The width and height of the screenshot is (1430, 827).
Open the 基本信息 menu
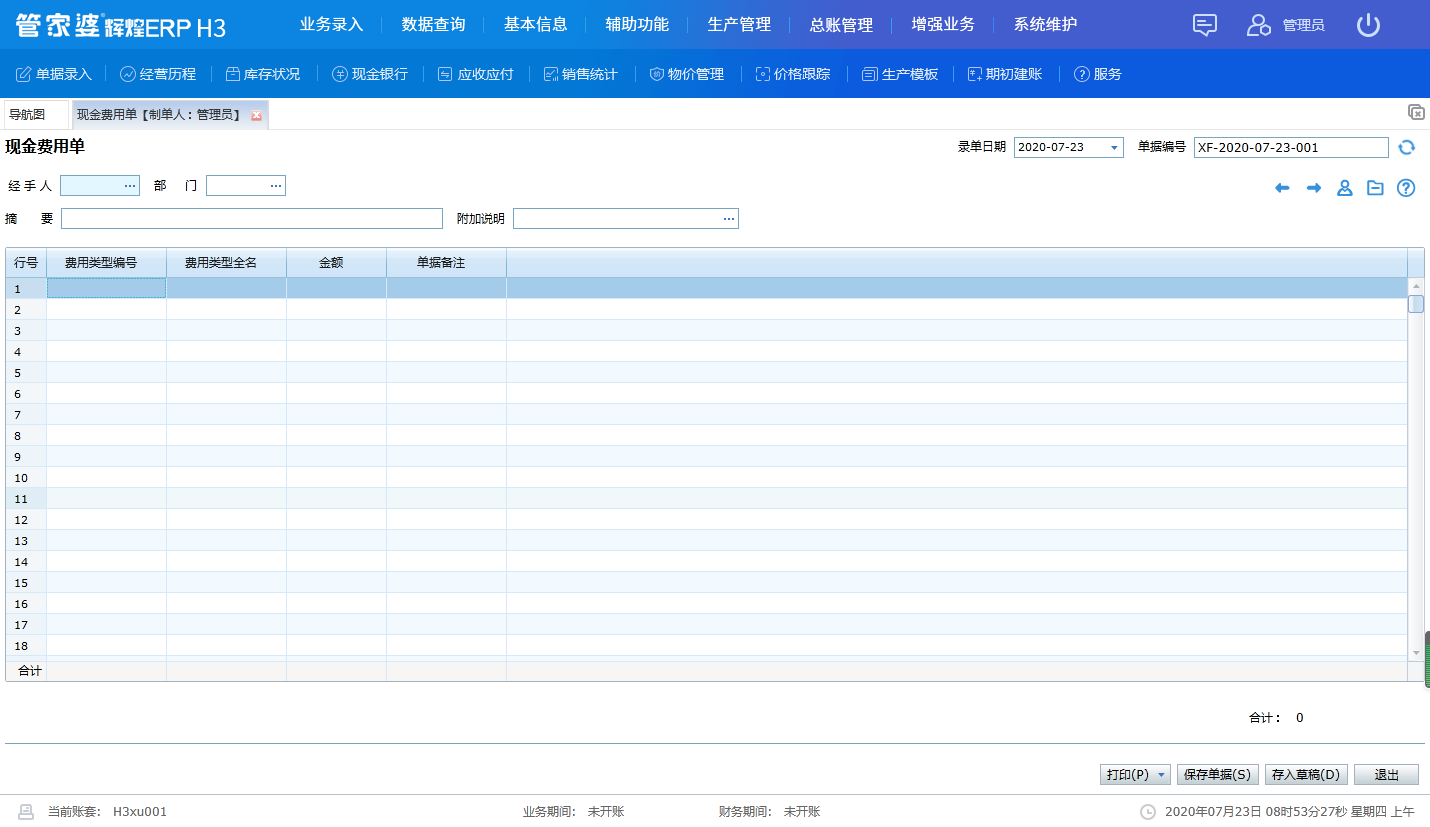coord(536,25)
